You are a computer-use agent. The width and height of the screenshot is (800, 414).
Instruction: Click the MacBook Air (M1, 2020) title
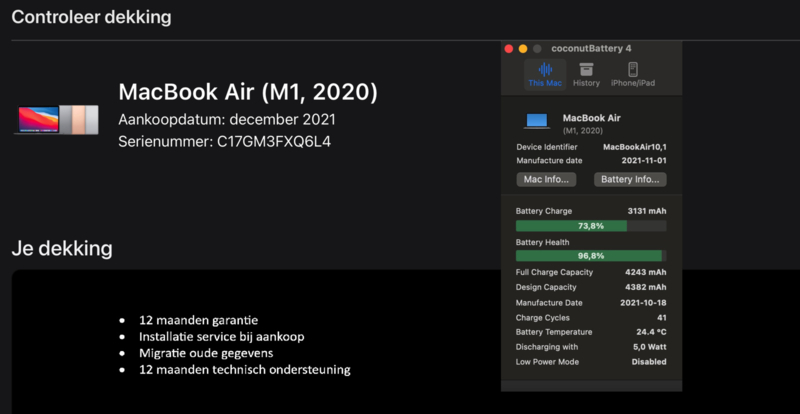248,92
